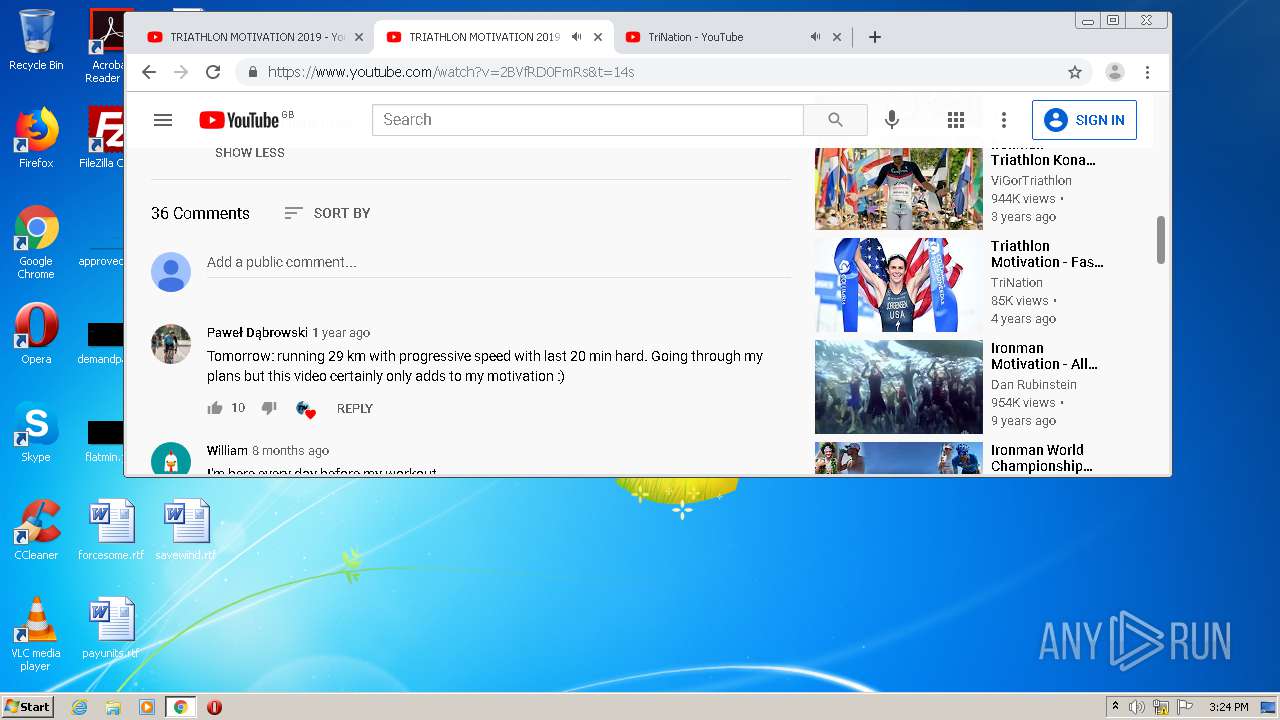Open Paweł Dąbrowski's channel name link

coord(257,333)
